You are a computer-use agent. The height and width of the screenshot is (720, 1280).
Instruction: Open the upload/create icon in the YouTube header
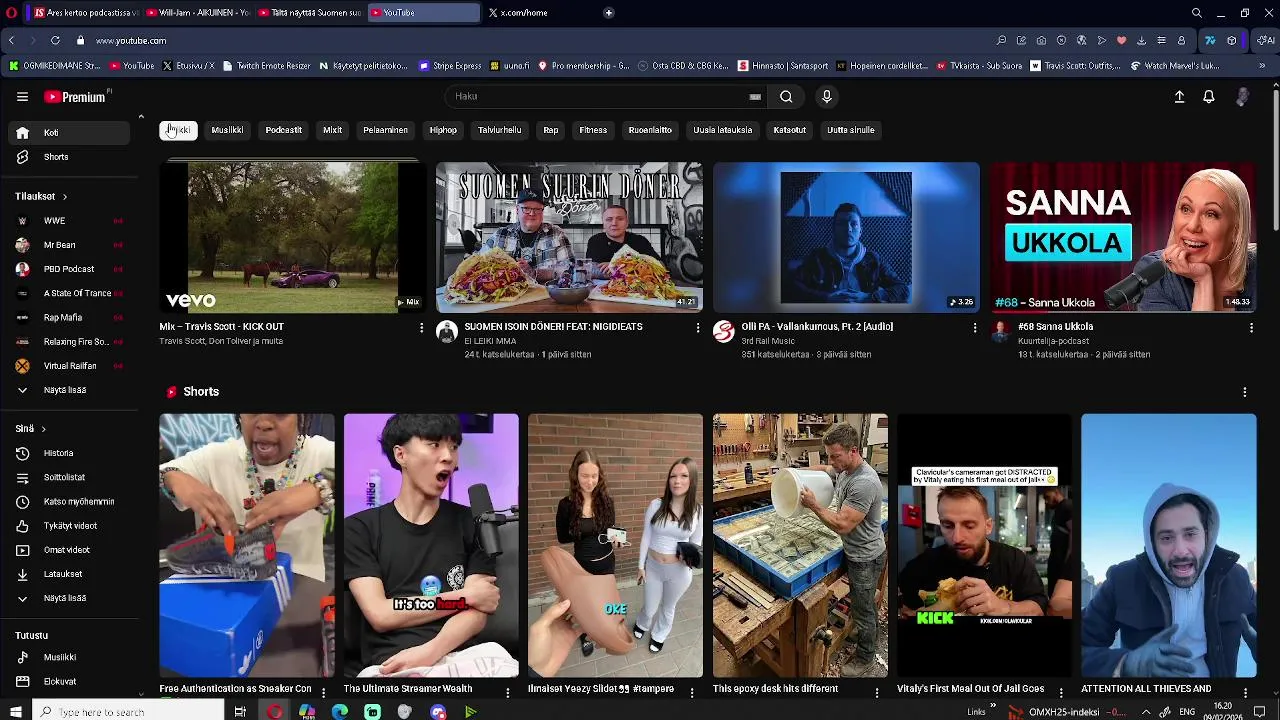[x=1179, y=97]
